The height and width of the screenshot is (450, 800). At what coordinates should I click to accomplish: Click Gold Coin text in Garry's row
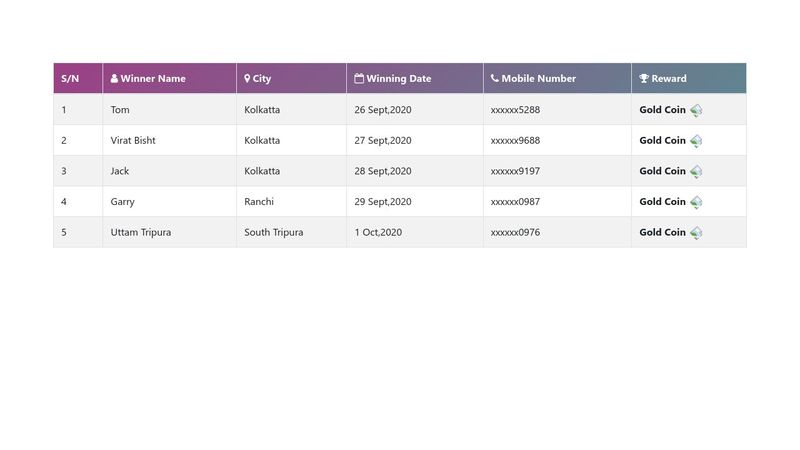pyautogui.click(x=662, y=202)
